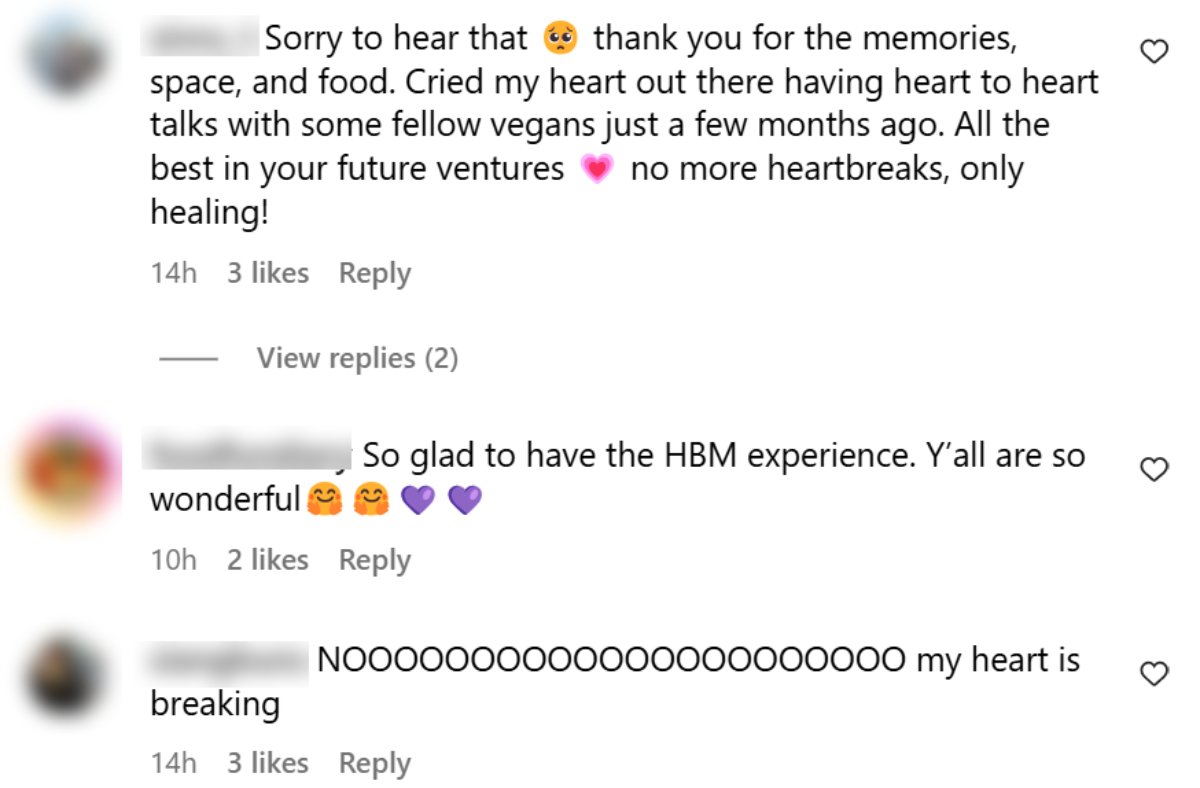The width and height of the screenshot is (1200, 788).
Task: Open blurred username before 'NOOOO' comment
Action: [229, 661]
